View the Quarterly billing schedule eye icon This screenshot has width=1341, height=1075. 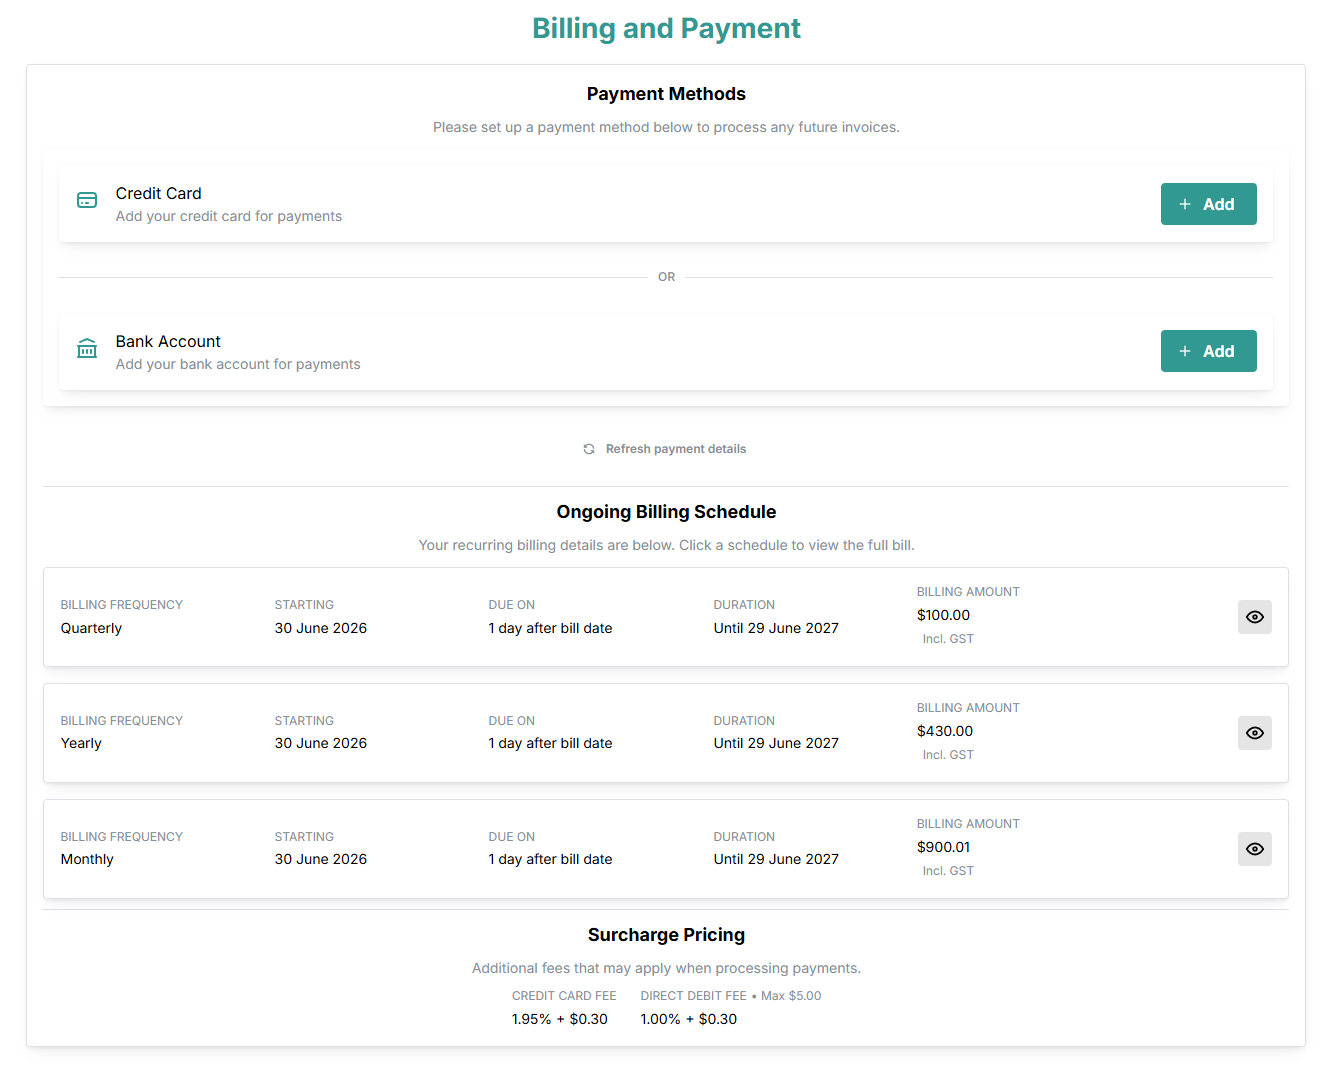click(x=1255, y=617)
